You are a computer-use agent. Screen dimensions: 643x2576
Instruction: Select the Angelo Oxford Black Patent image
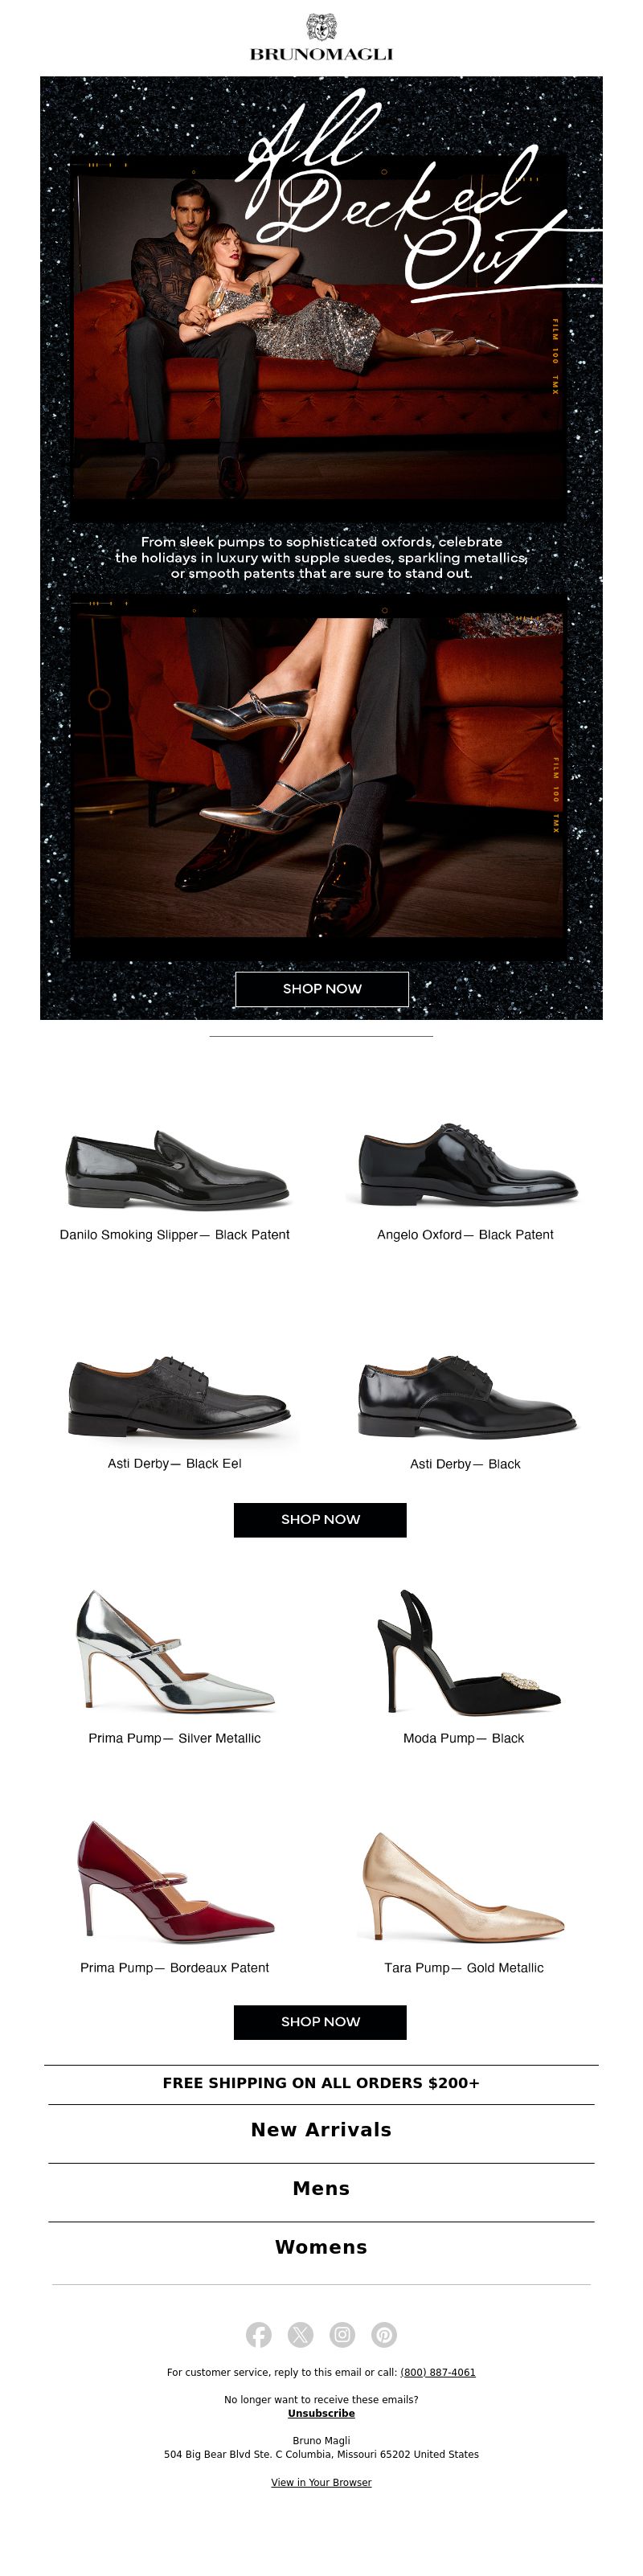tap(467, 1163)
